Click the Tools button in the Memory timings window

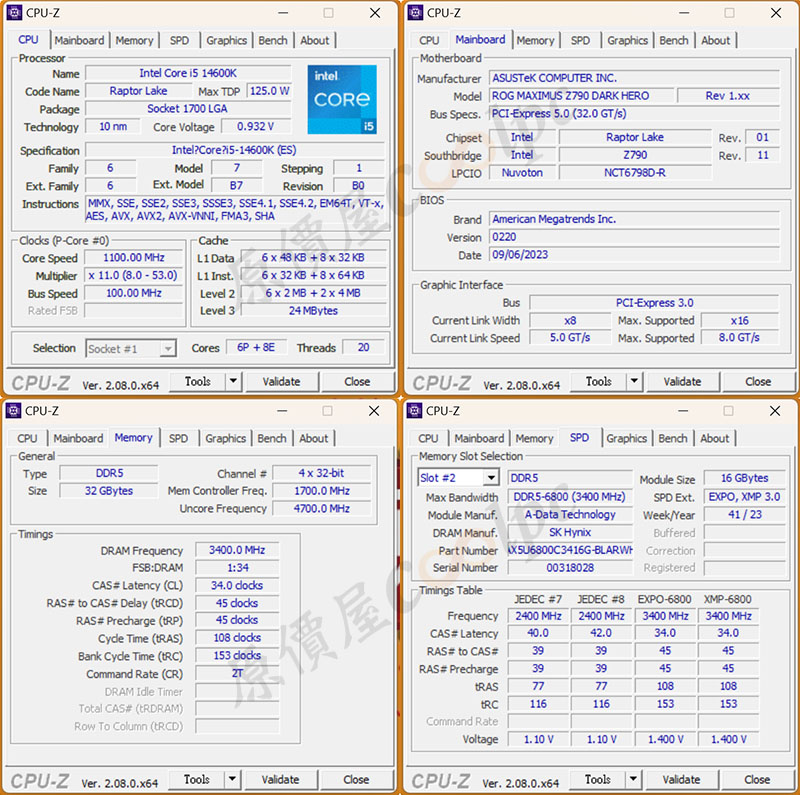pyautogui.click(x=197, y=779)
